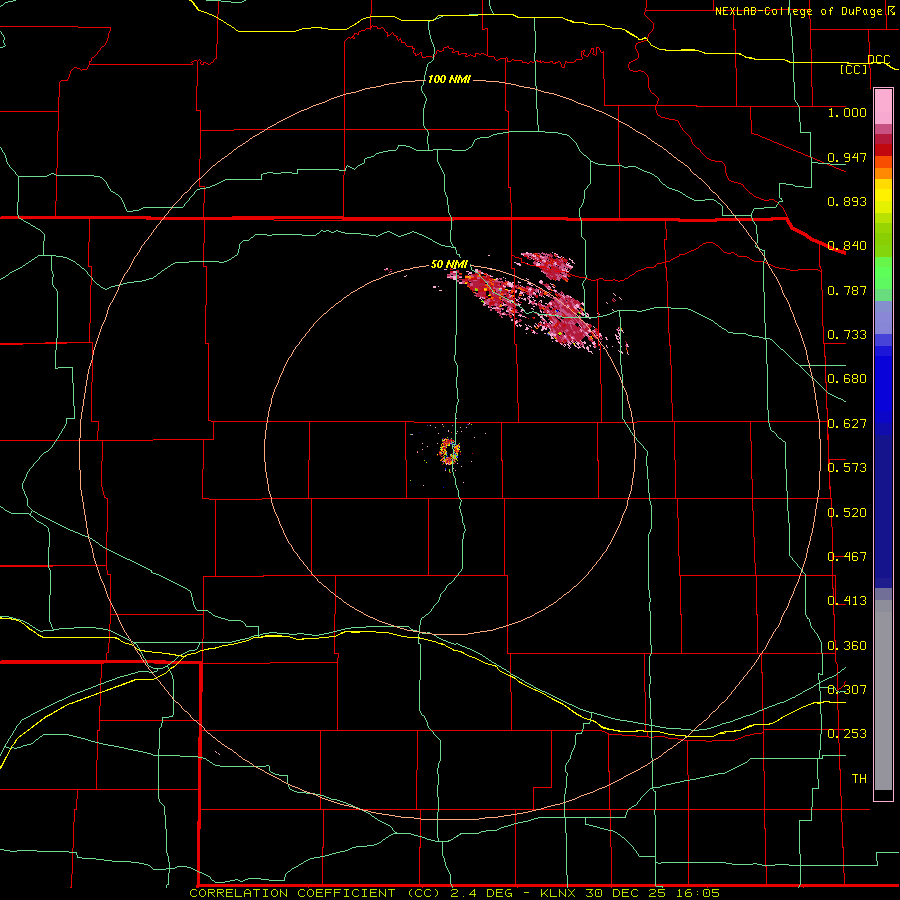
Task: Pick the light pink segment atop color bar
Action: point(883,107)
